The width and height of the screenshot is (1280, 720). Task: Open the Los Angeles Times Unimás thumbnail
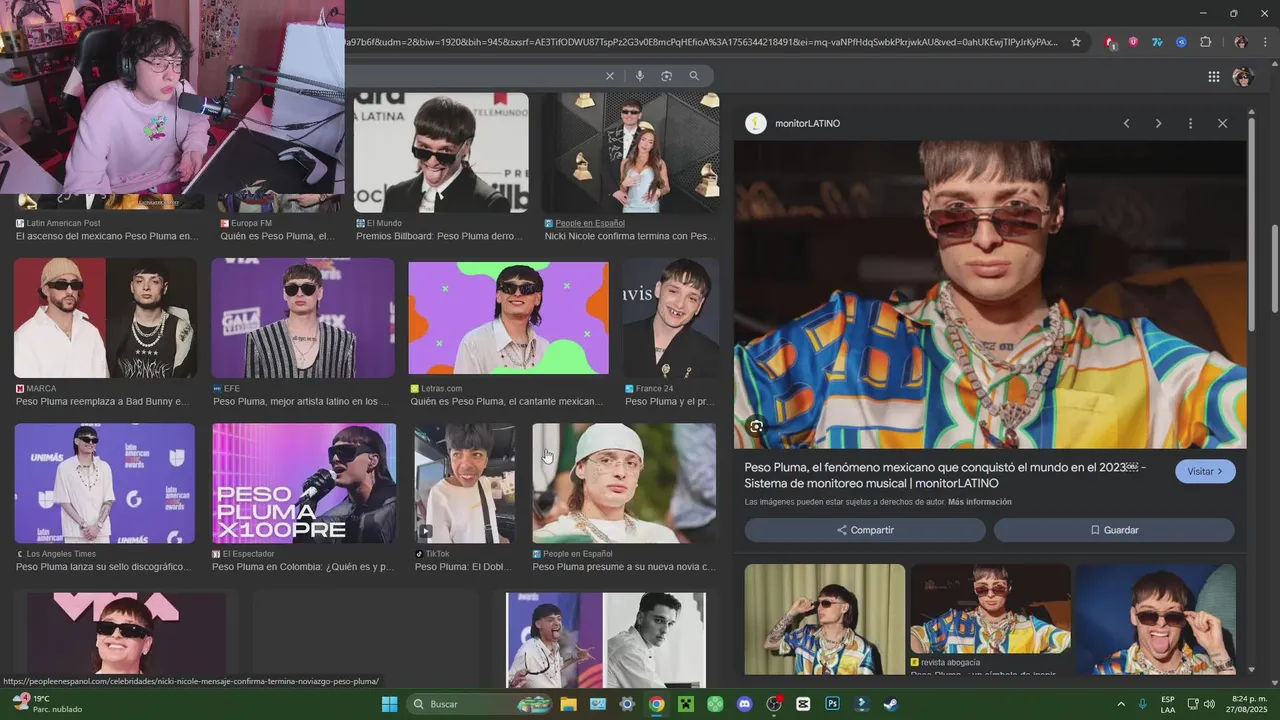click(104, 483)
